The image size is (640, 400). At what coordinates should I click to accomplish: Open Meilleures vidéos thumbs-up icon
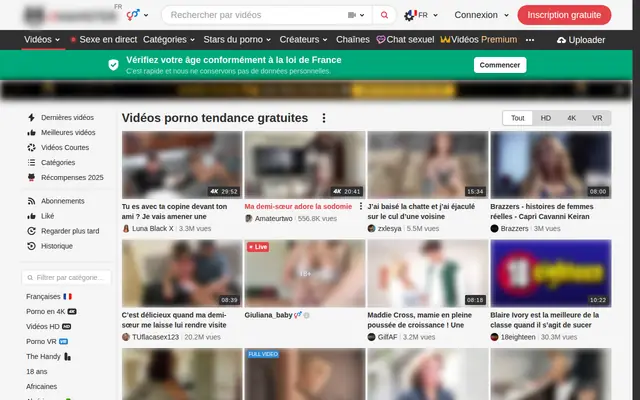point(31,133)
